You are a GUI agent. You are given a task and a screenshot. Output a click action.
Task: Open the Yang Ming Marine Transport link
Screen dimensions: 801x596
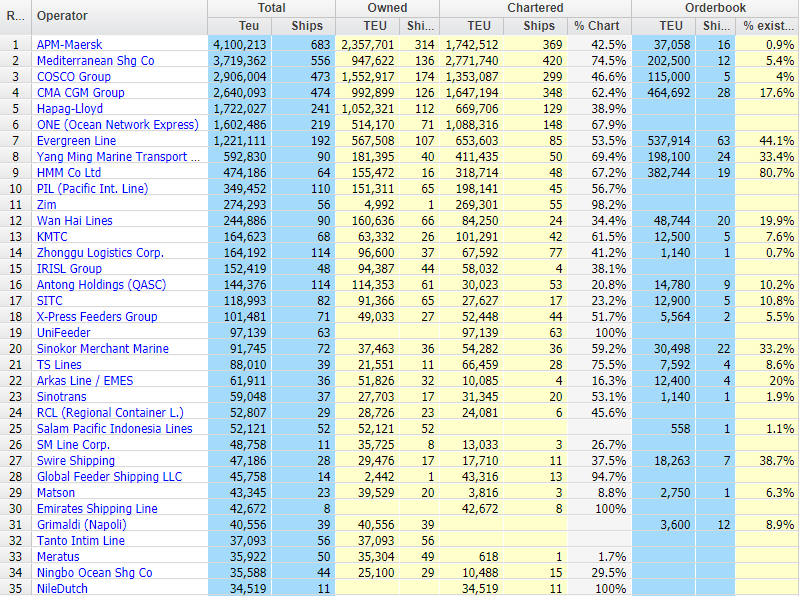click(x=119, y=157)
